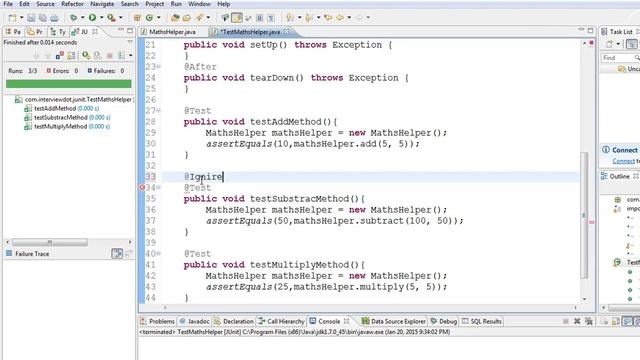This screenshot has height=360, width=640.
Task: Switch to Data Source Explorer tab
Action: pyautogui.click(x=393, y=321)
